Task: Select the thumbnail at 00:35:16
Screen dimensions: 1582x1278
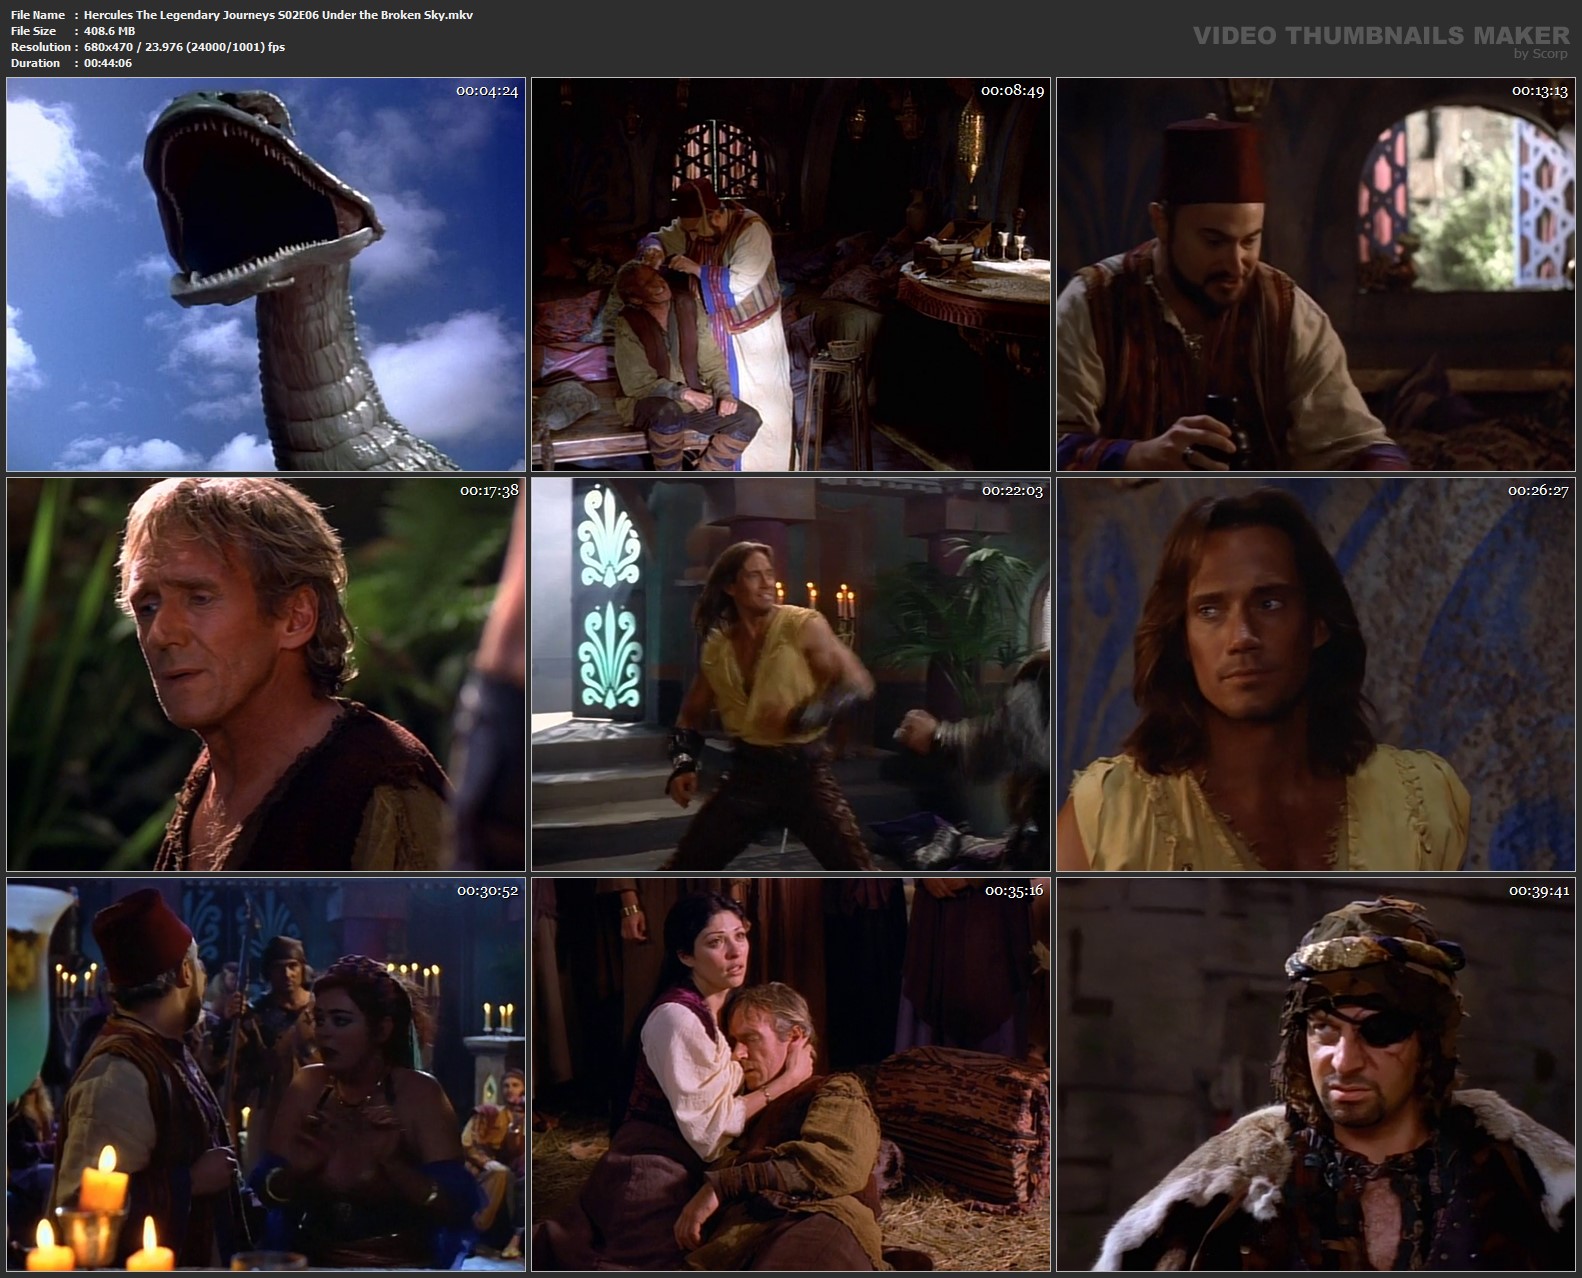Action: click(x=791, y=1074)
